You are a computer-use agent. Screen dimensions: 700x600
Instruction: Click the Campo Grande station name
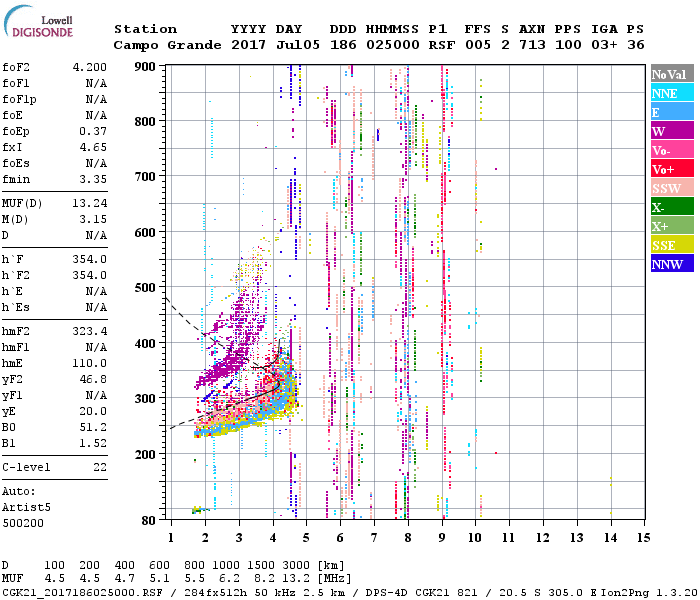coord(158,46)
